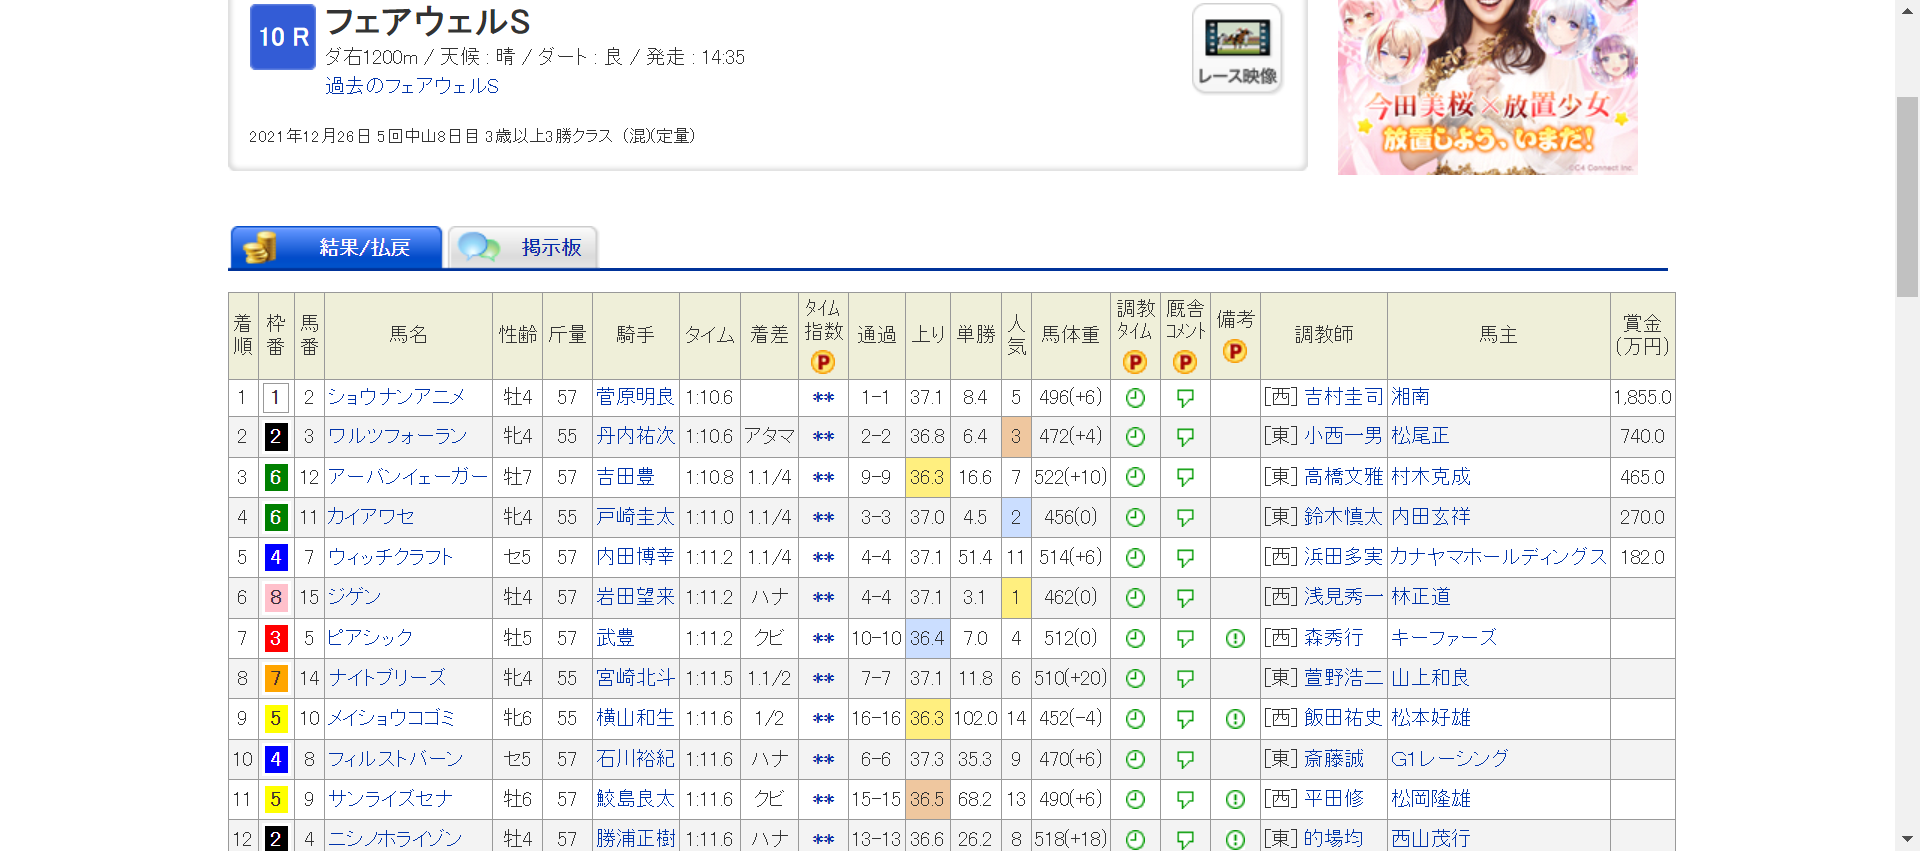
Task: Open owner page for カナヤマホールディングス
Action: (1498, 557)
